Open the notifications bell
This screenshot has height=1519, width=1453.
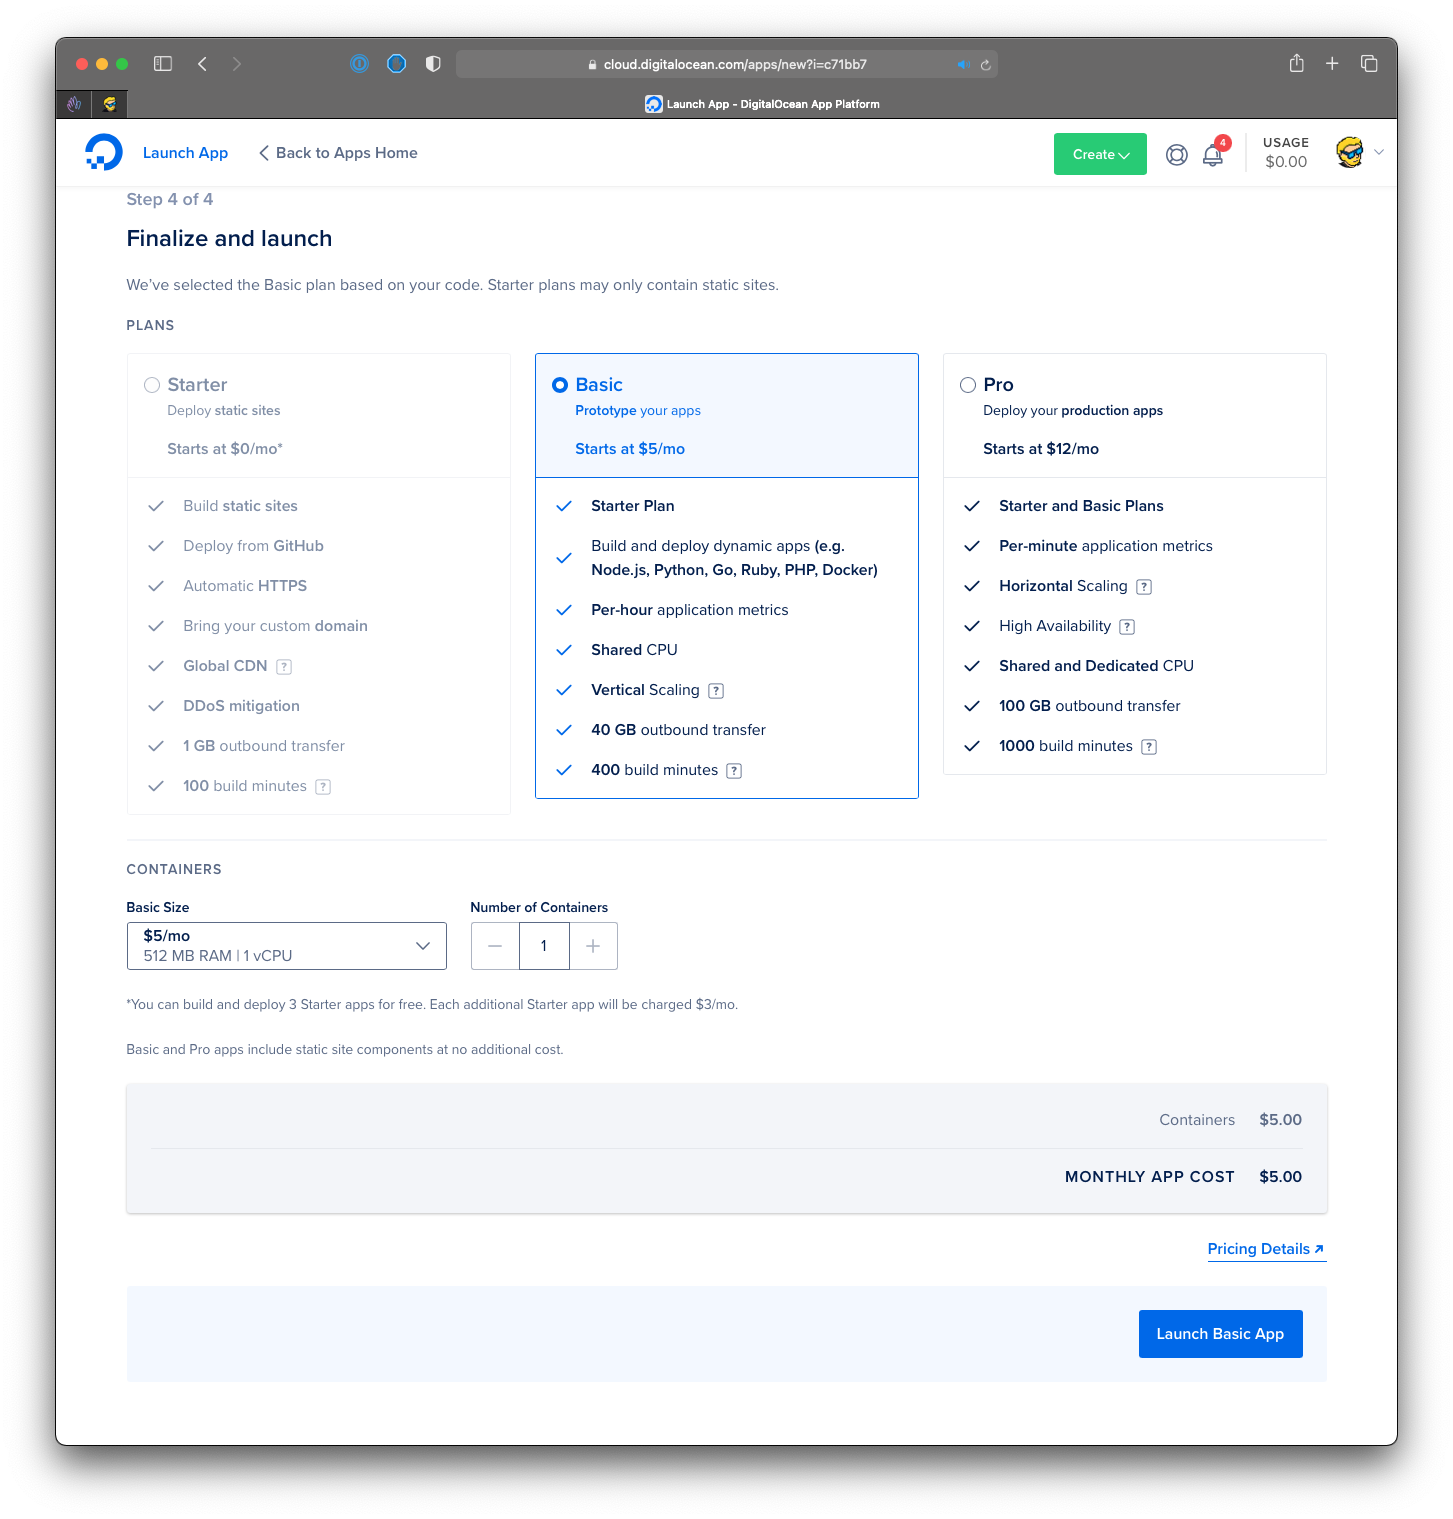[1212, 156]
